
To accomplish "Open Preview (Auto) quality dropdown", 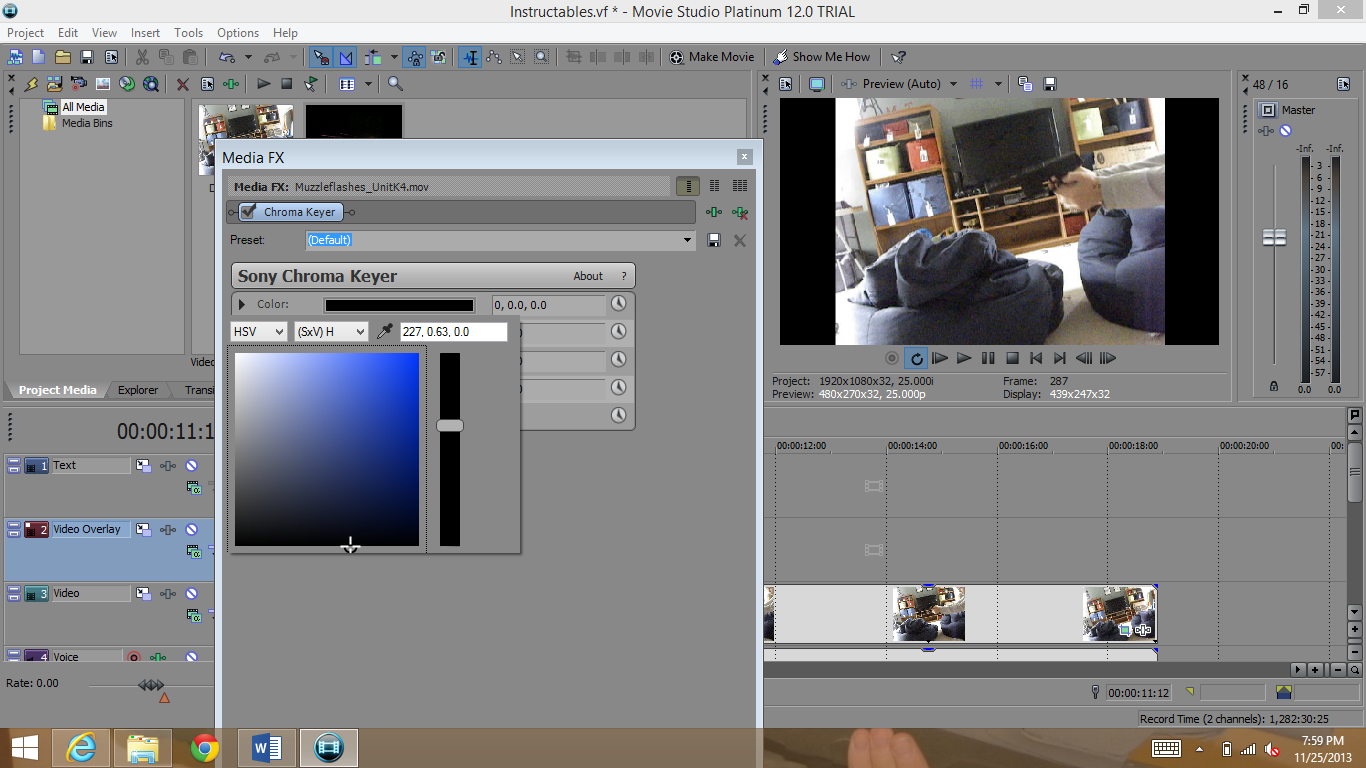I will pyautogui.click(x=953, y=84).
